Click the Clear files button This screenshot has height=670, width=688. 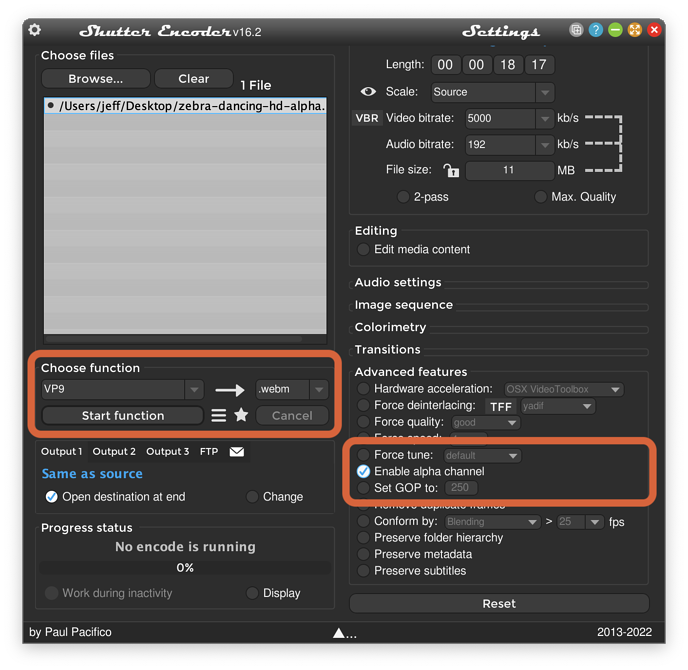[x=194, y=79]
